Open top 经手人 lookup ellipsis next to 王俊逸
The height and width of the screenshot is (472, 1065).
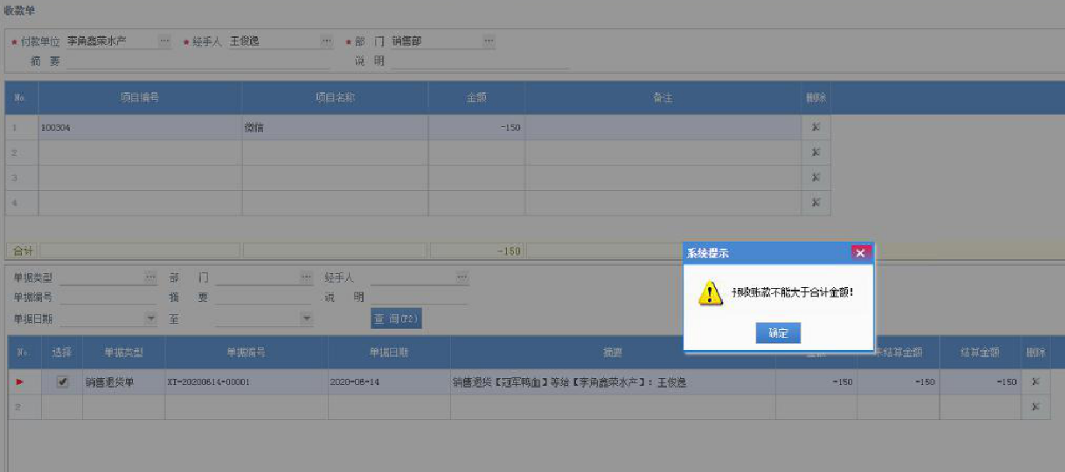[x=326, y=41]
